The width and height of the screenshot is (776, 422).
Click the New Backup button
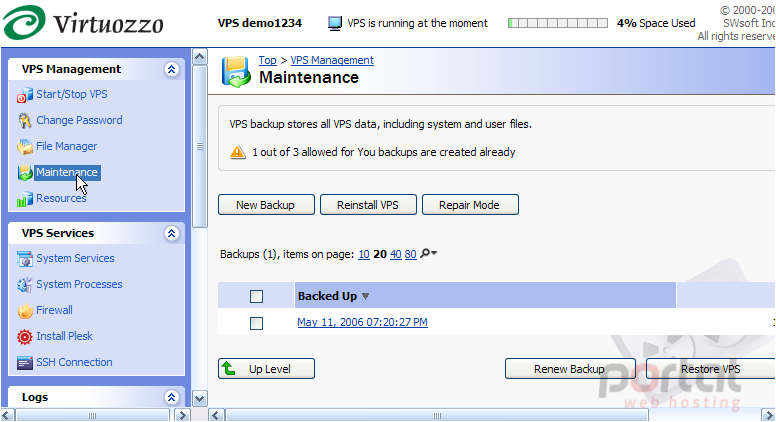pos(266,205)
